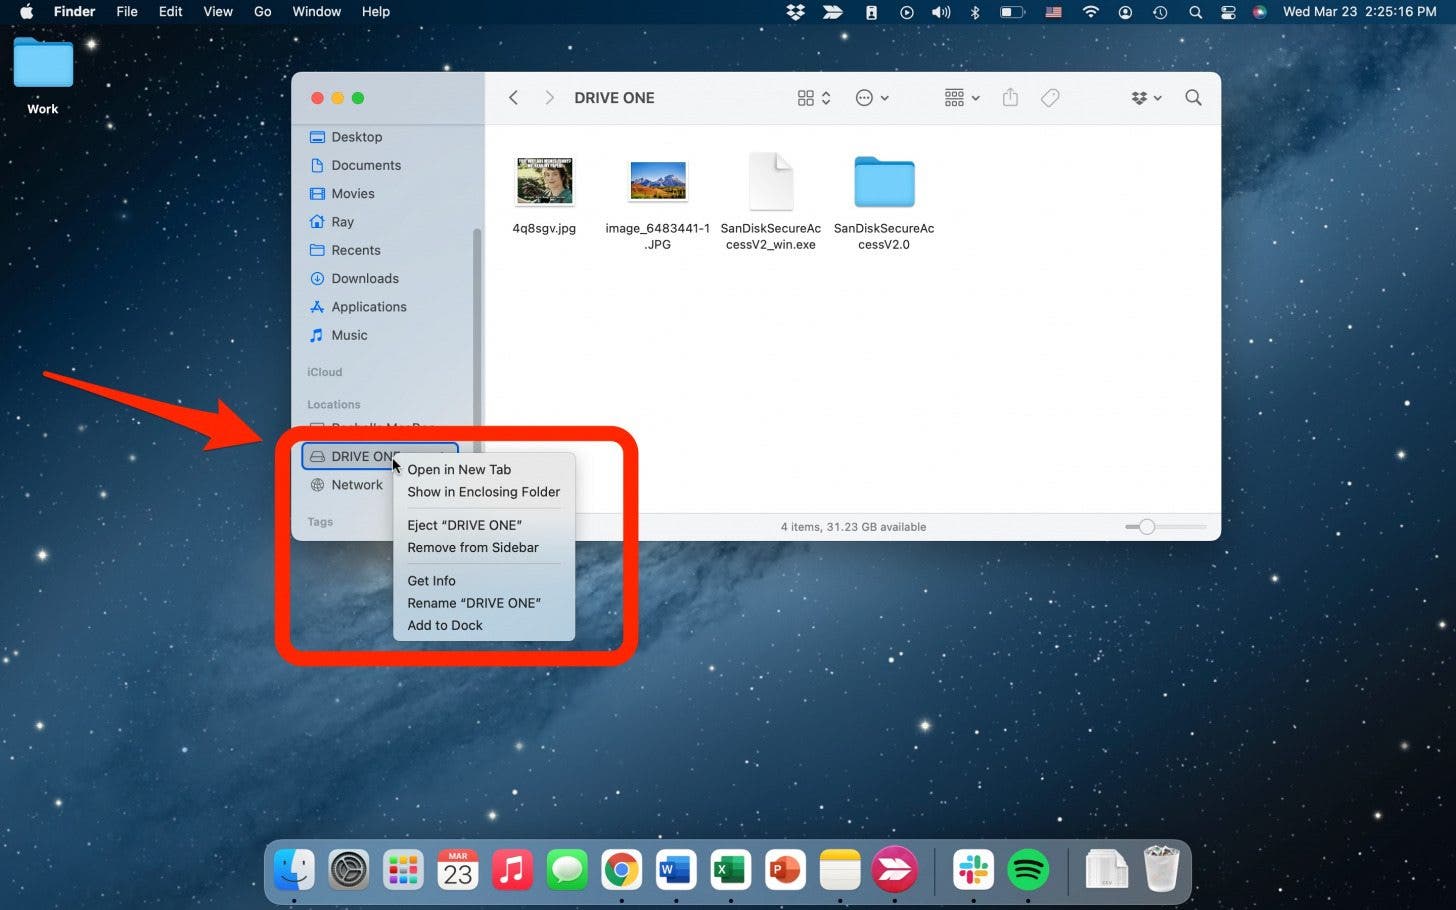The height and width of the screenshot is (910, 1456).
Task: Click the icon view selector in the toolbar
Action: [806, 97]
